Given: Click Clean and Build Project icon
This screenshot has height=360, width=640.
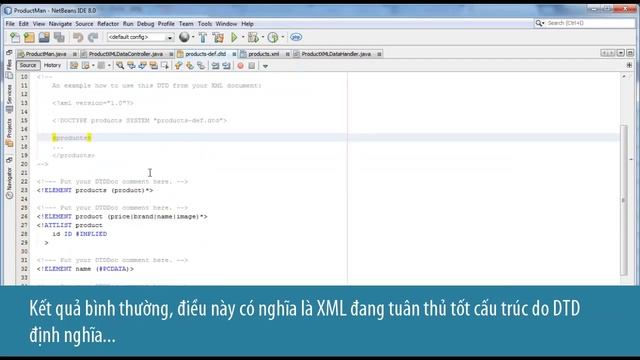Looking at the screenshot, I should coord(218,38).
